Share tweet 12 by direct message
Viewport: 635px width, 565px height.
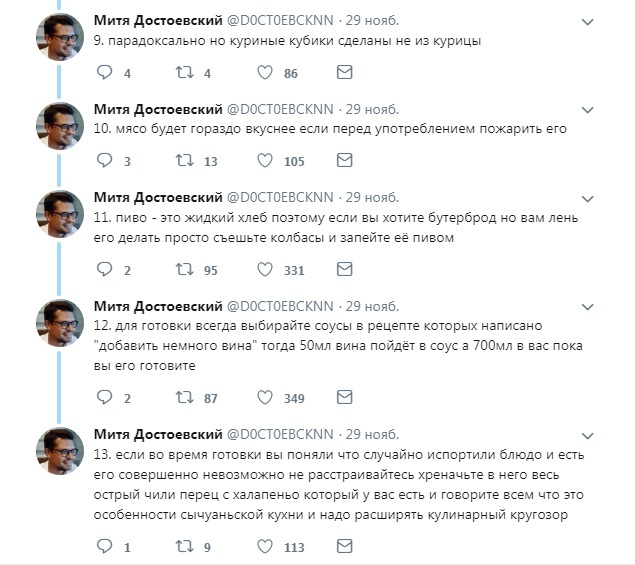pos(344,398)
